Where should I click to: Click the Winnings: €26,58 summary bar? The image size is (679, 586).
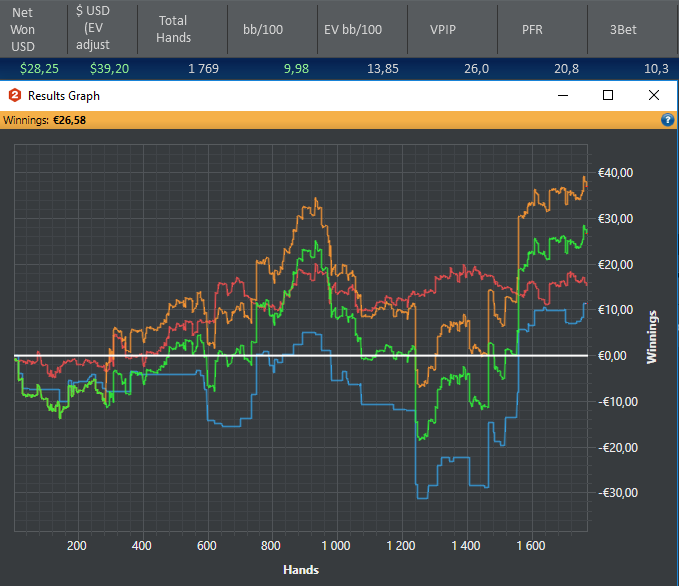(45, 120)
